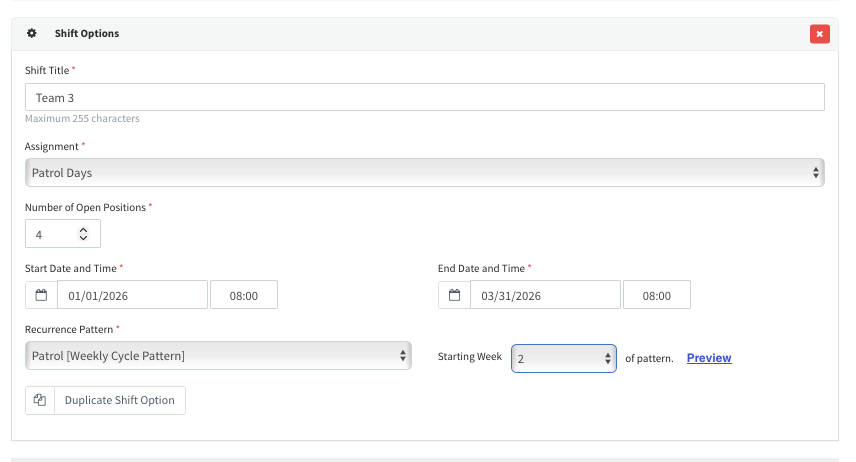Open the Recurrence Pattern dropdown

point(218,356)
